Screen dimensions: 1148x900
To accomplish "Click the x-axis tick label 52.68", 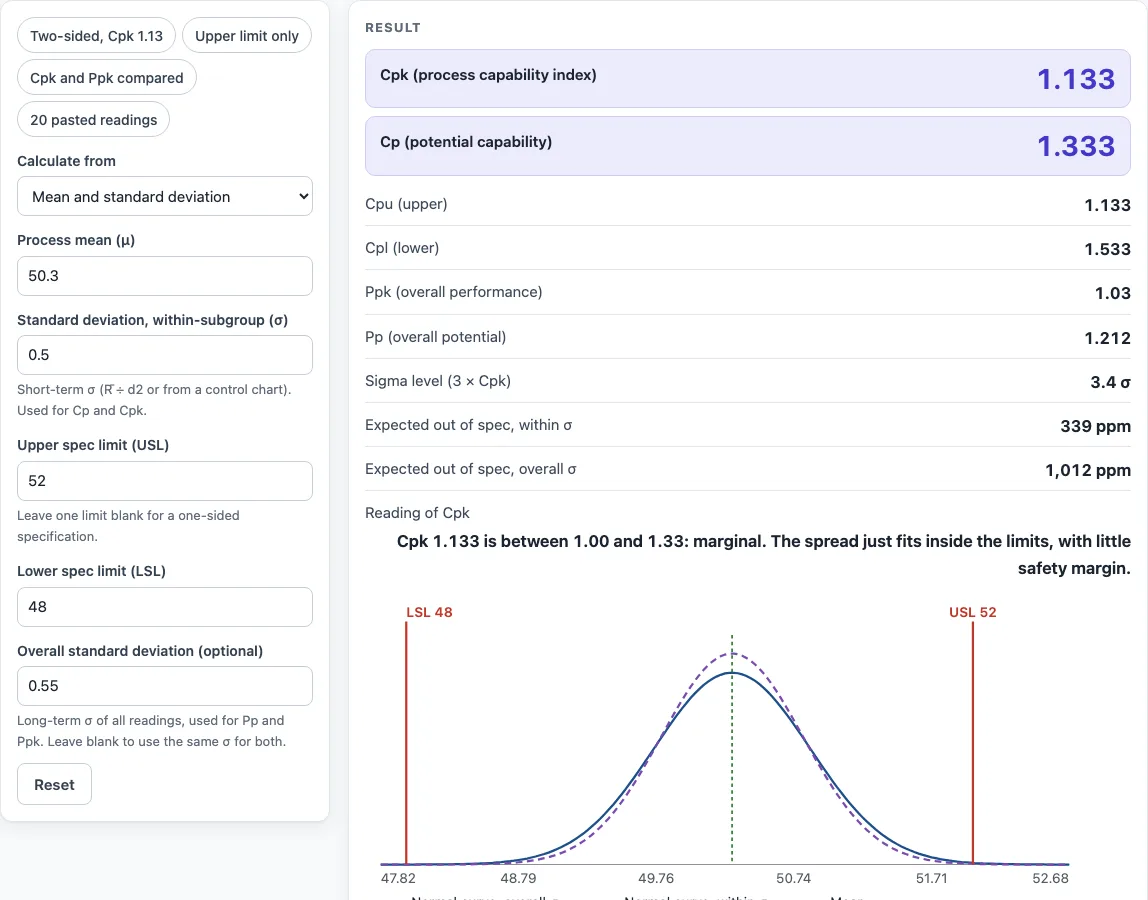I will pos(1051,878).
